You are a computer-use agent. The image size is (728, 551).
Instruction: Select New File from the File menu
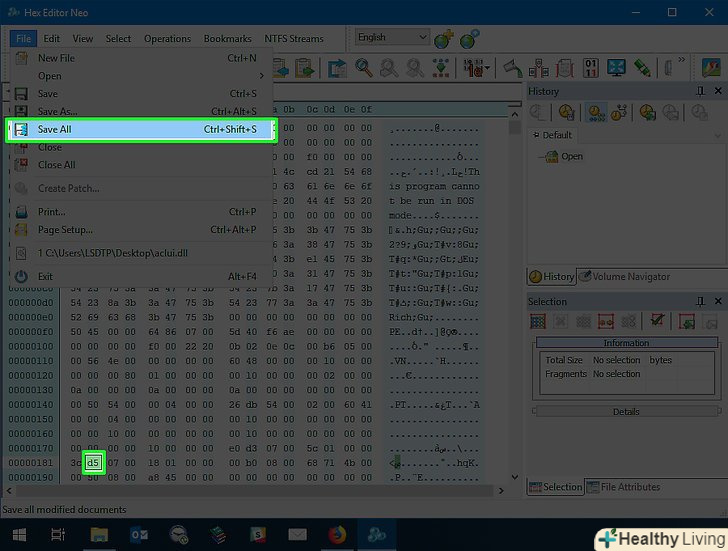[141, 58]
